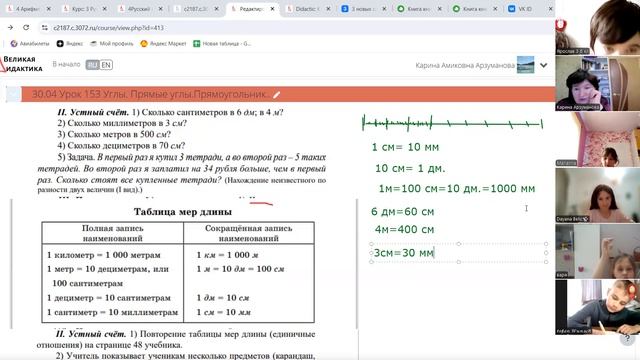Open the Яндекс Маркет bookmark

(163, 44)
